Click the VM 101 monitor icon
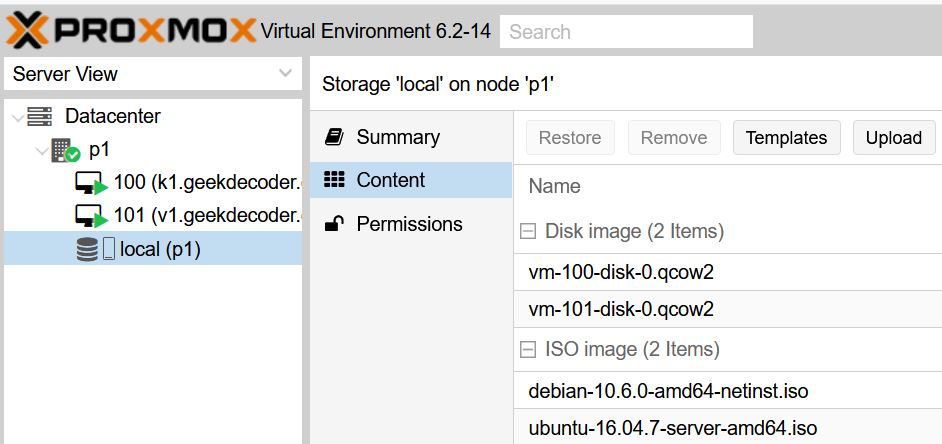The width and height of the screenshot is (942, 444). point(90,216)
